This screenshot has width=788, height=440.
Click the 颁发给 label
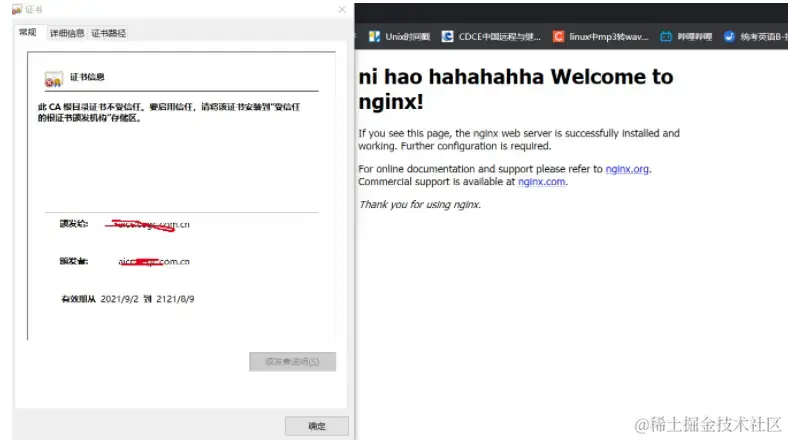[74, 224]
